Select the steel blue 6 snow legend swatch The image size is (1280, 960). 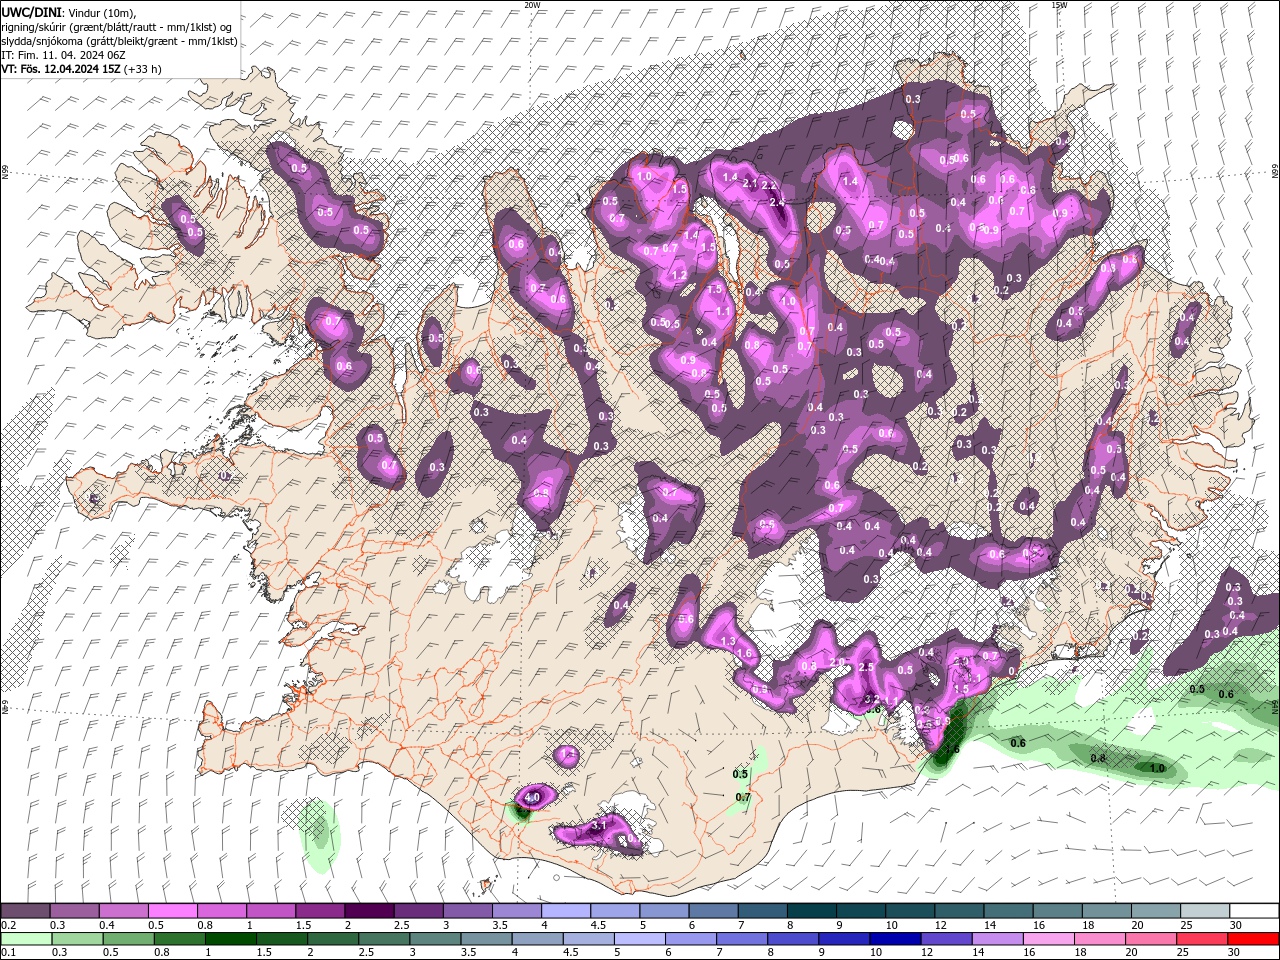pyautogui.click(x=714, y=911)
